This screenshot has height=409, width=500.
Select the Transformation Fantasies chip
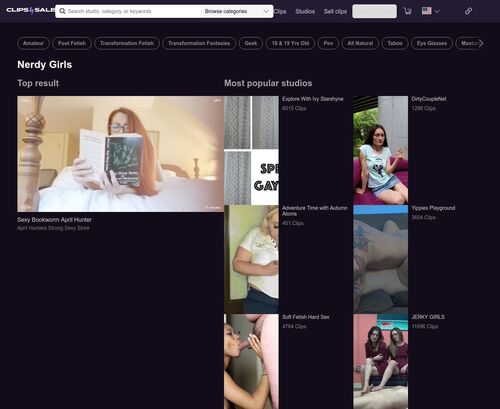click(x=199, y=43)
